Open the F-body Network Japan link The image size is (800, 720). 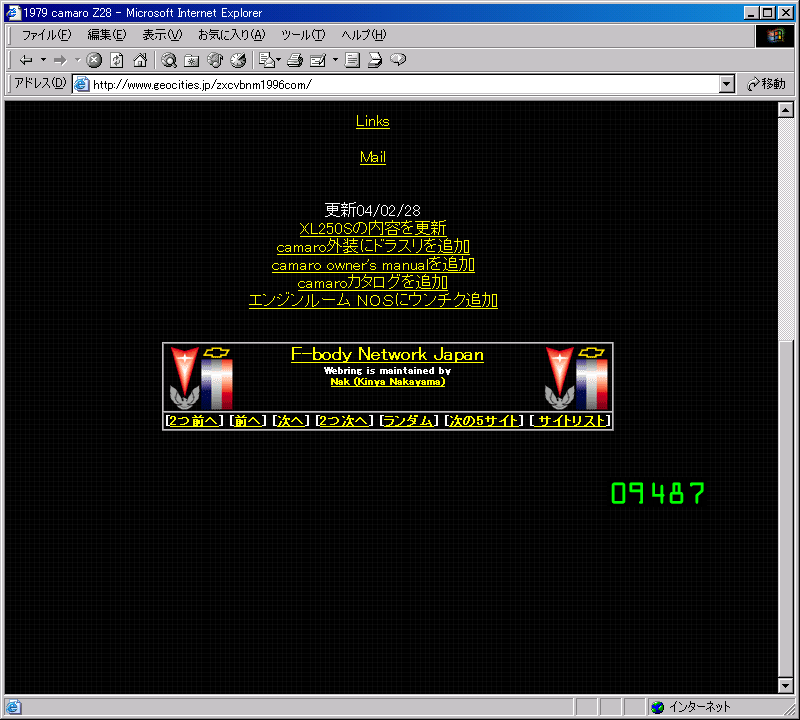[387, 354]
